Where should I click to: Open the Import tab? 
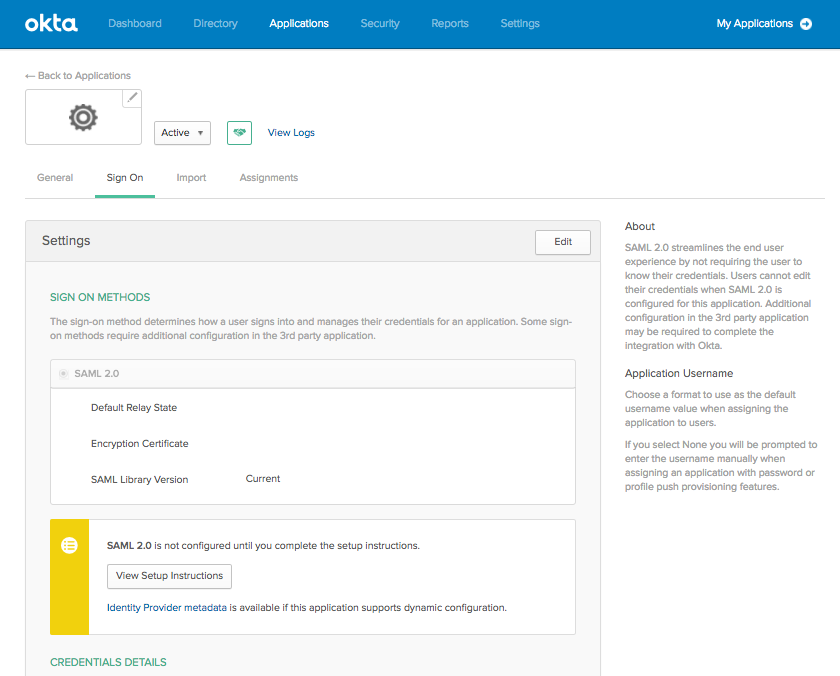click(191, 177)
